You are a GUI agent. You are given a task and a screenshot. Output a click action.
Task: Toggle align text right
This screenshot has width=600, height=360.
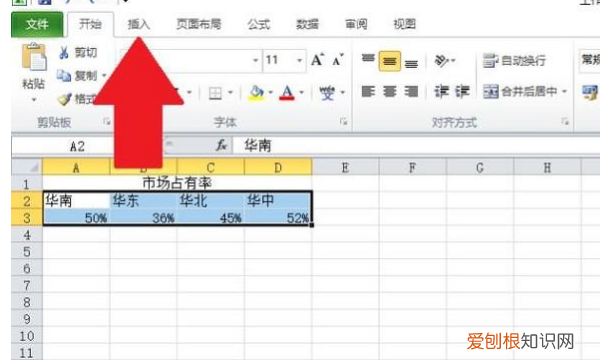(411, 92)
